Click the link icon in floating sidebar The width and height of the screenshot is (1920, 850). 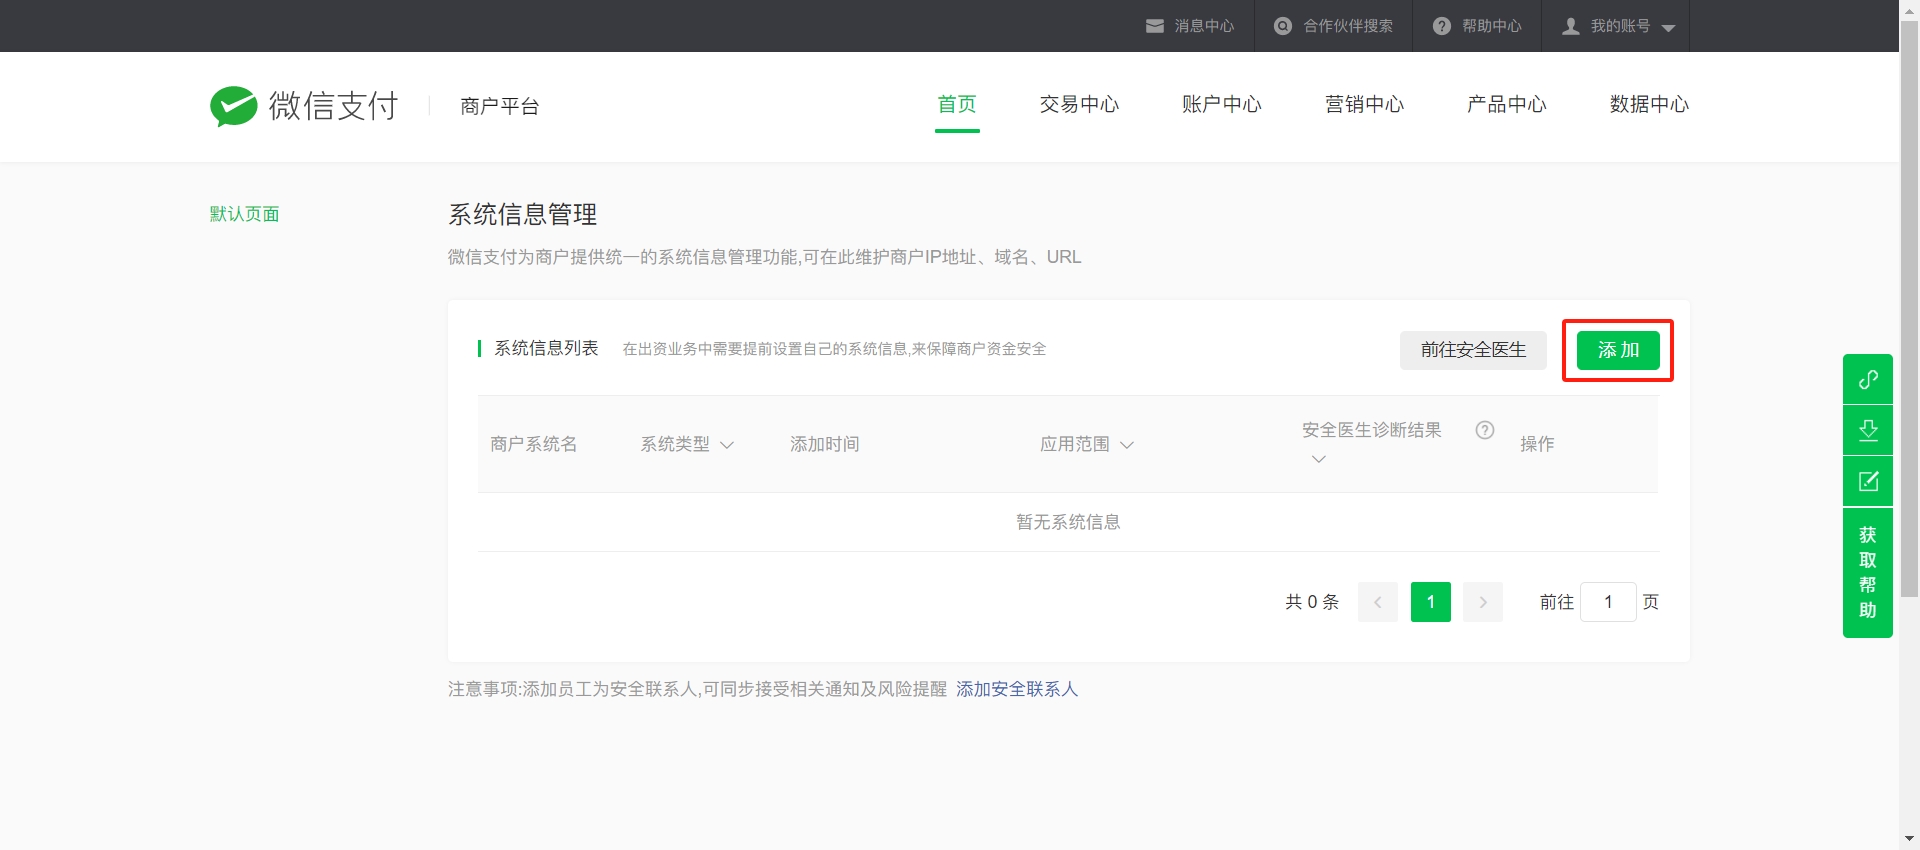click(1867, 380)
